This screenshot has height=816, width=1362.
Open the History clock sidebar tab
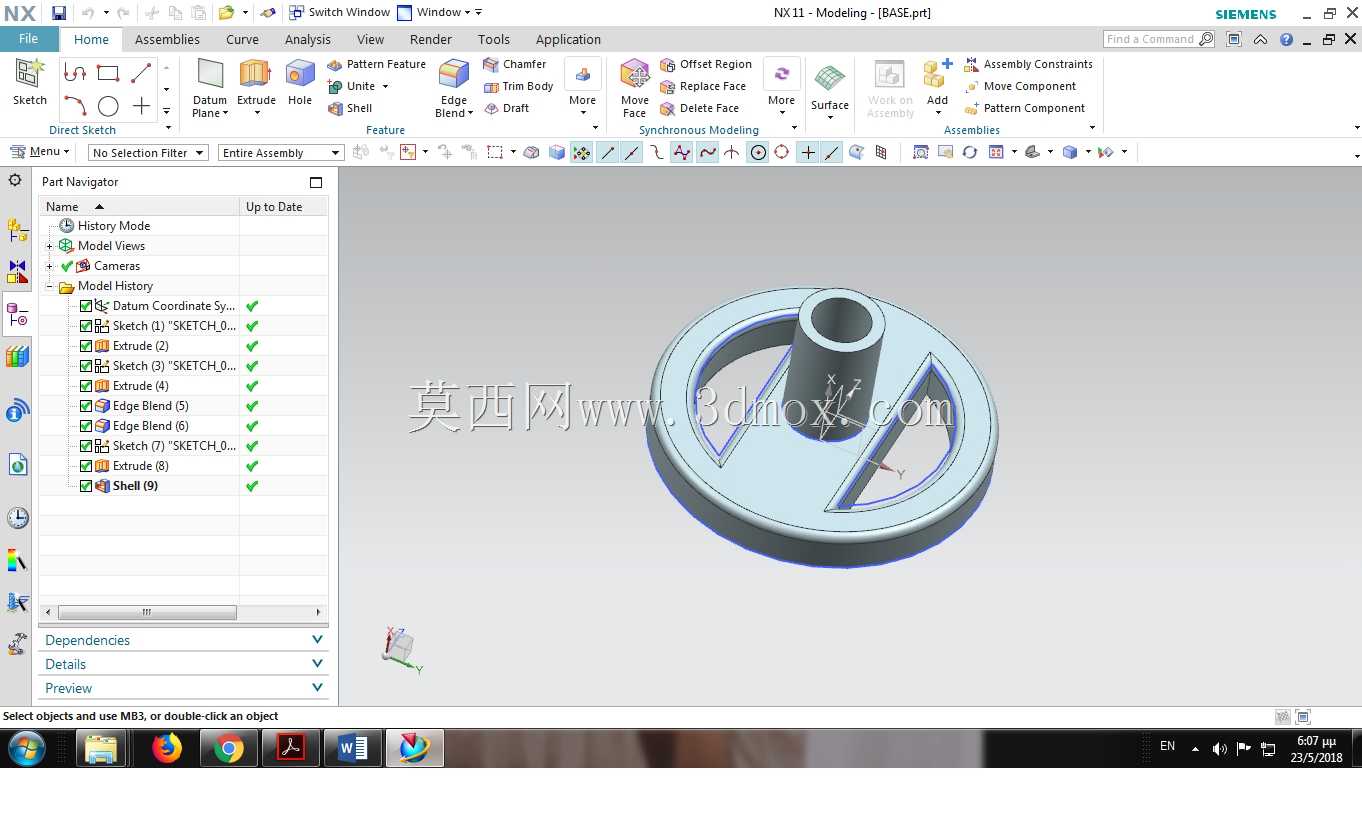click(17, 518)
